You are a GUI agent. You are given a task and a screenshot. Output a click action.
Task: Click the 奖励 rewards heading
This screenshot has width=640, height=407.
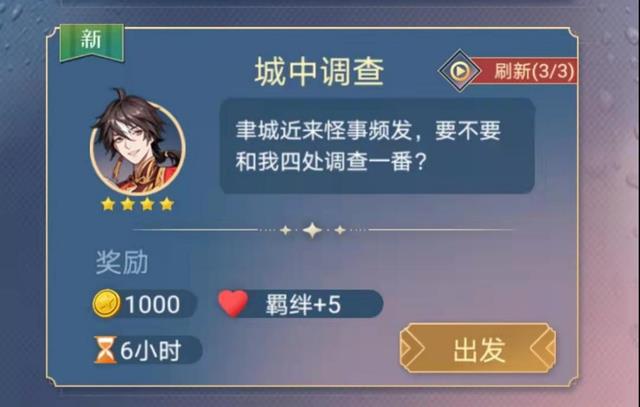point(122,262)
